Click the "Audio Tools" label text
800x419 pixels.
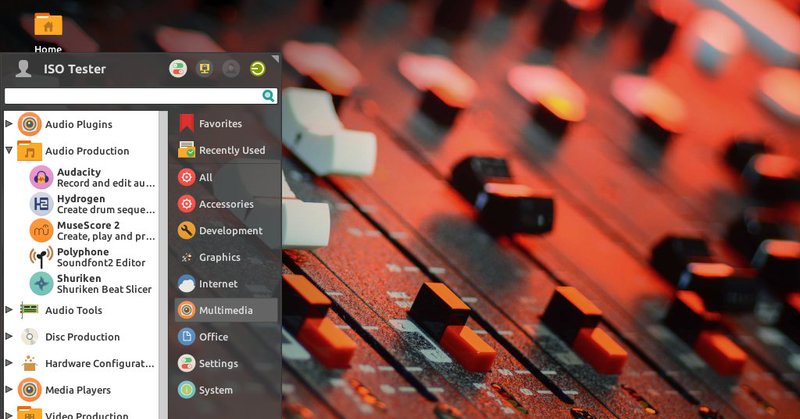click(x=73, y=310)
